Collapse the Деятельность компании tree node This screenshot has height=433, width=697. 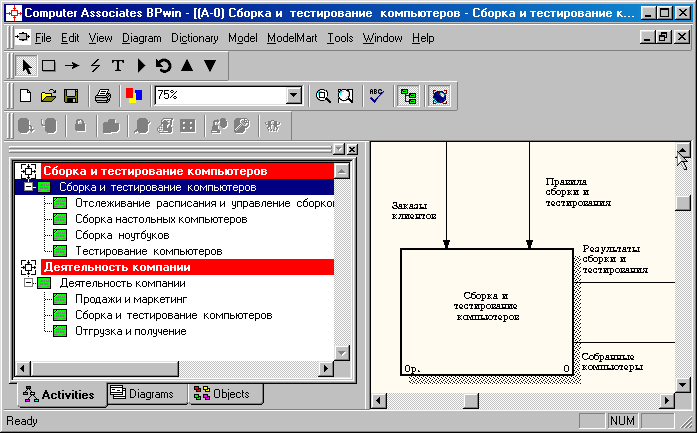(x=28, y=283)
